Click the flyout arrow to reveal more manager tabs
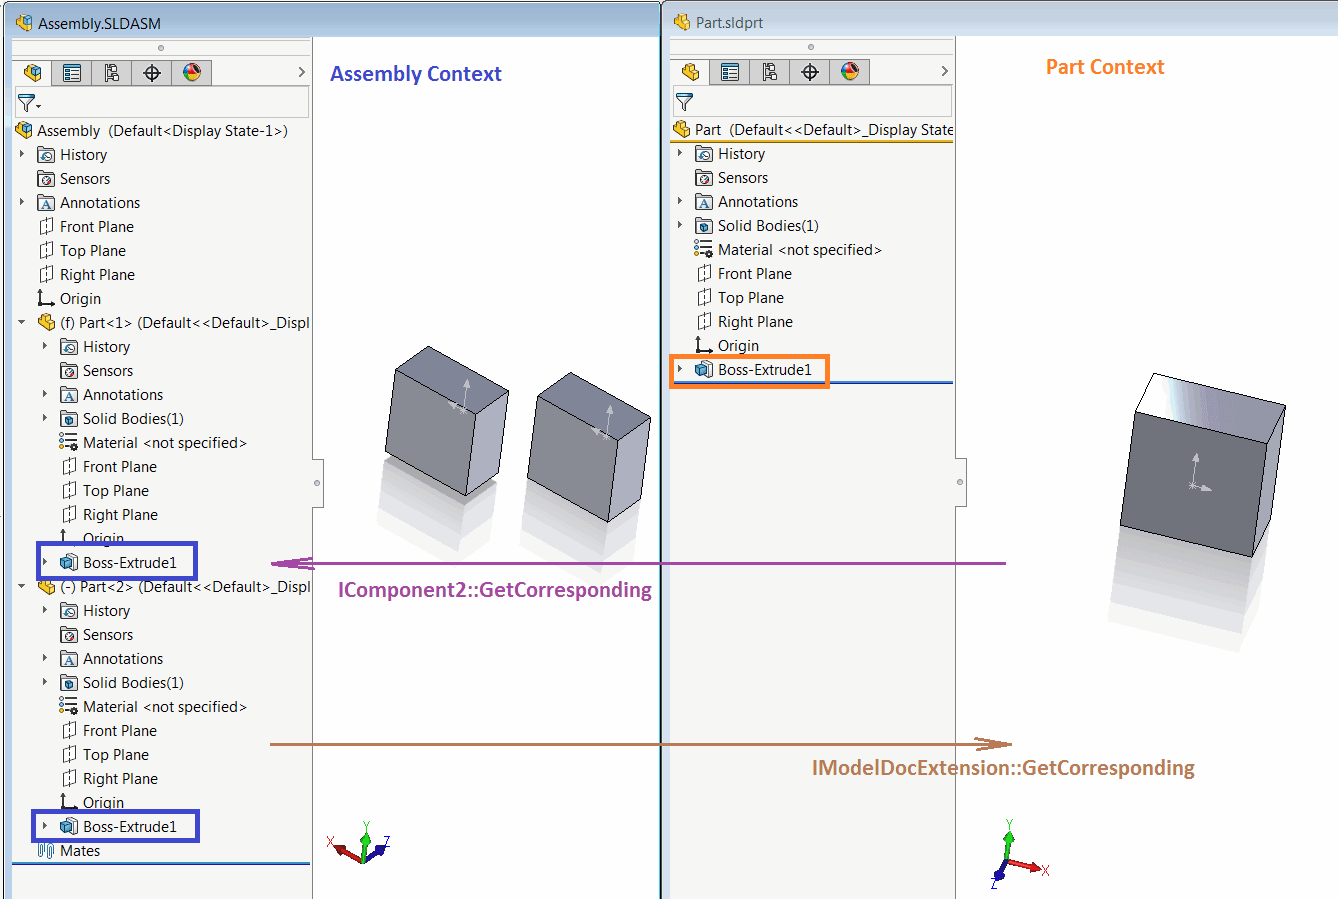The image size is (1338, 899). tap(300, 72)
